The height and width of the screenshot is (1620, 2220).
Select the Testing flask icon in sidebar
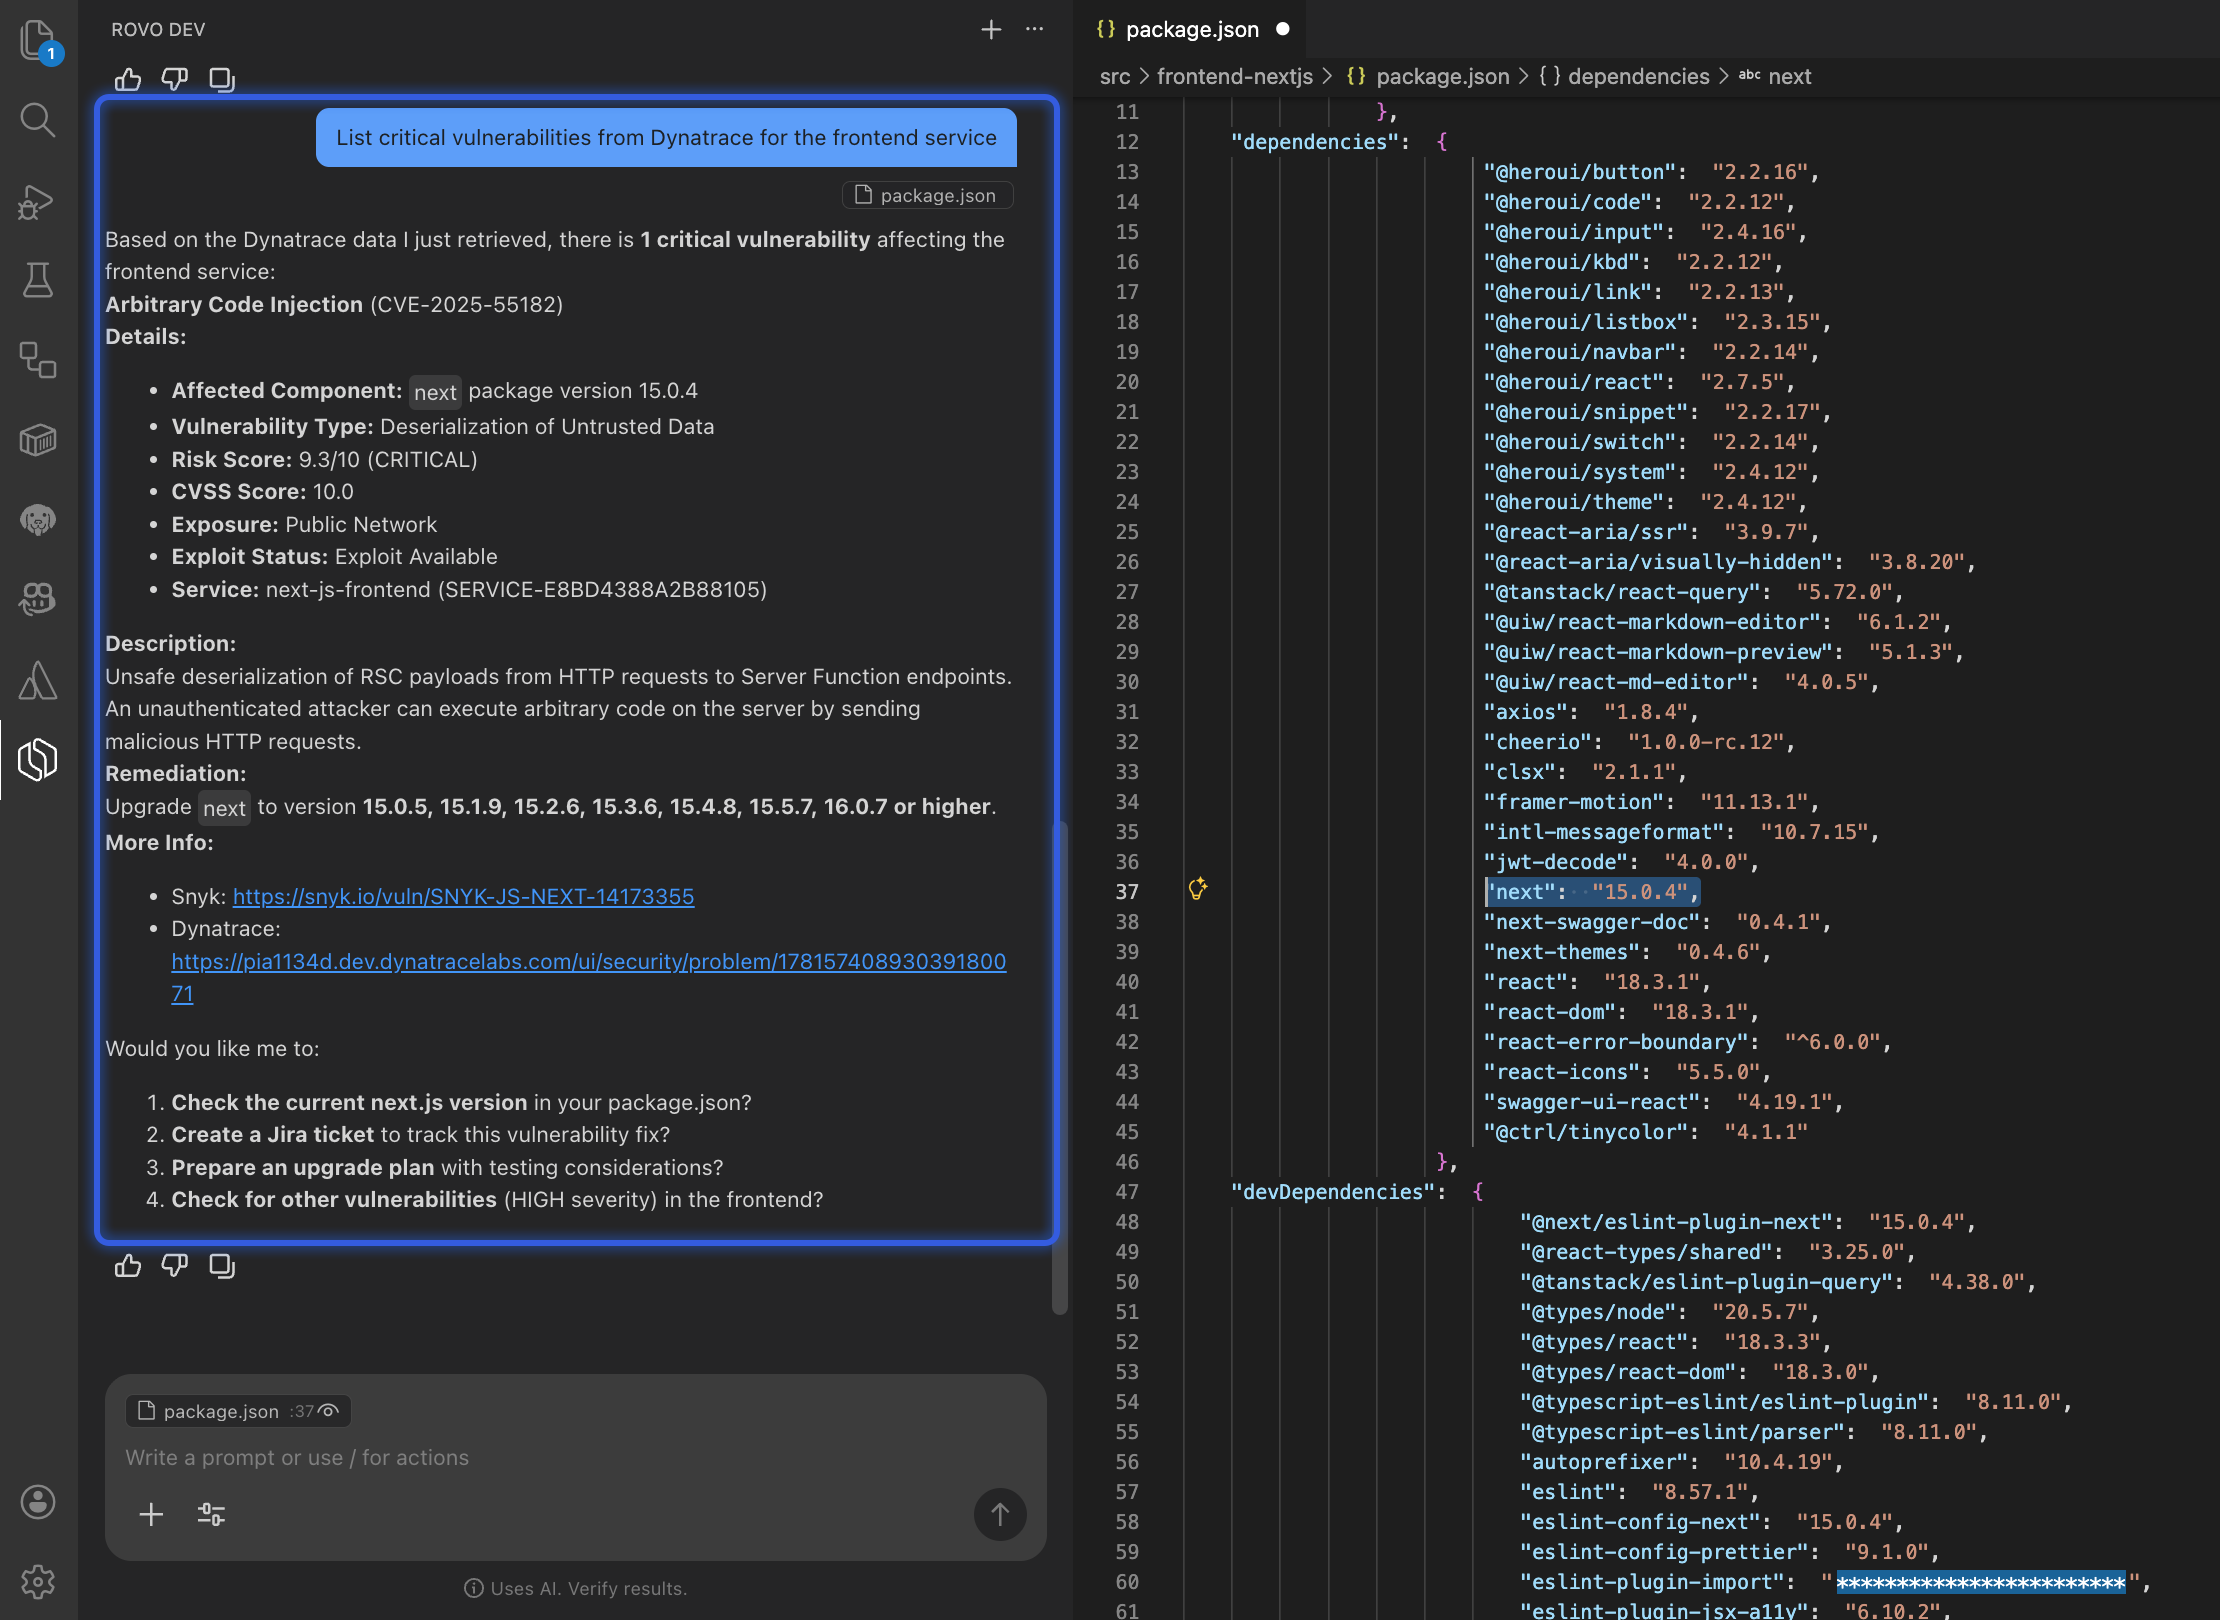[x=37, y=281]
